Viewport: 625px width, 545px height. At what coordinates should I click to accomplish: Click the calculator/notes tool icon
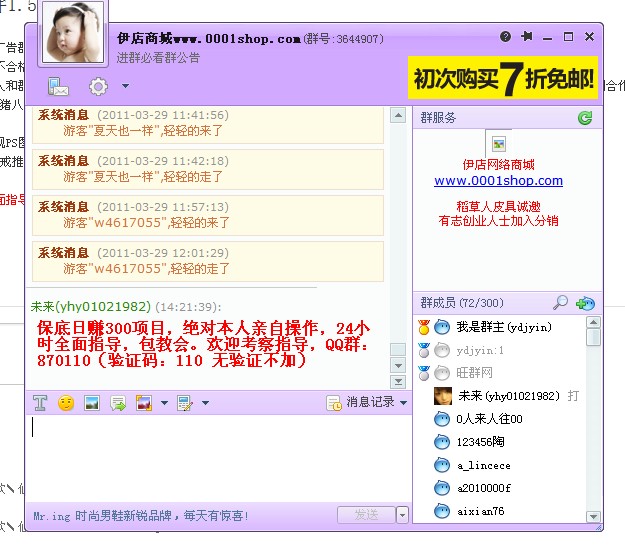coord(185,403)
